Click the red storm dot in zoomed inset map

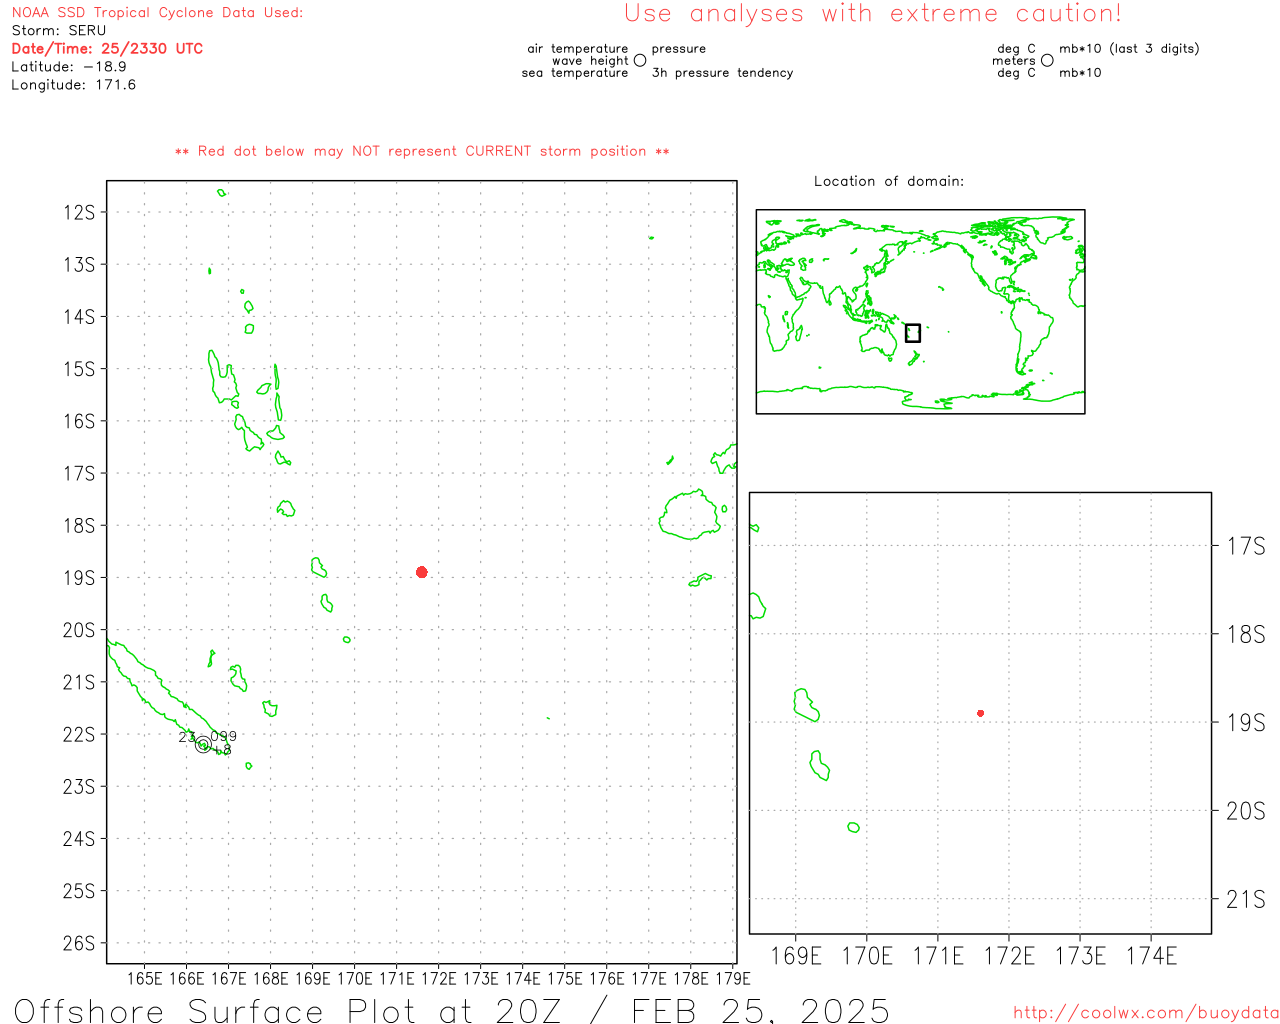[980, 713]
